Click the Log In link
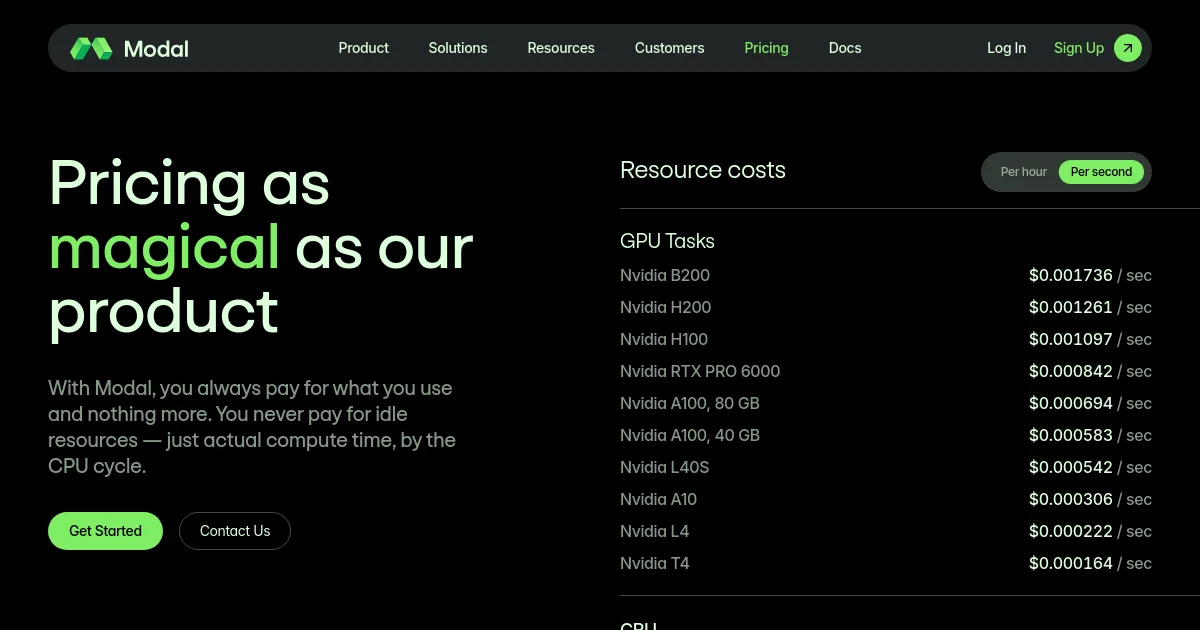 [1006, 48]
